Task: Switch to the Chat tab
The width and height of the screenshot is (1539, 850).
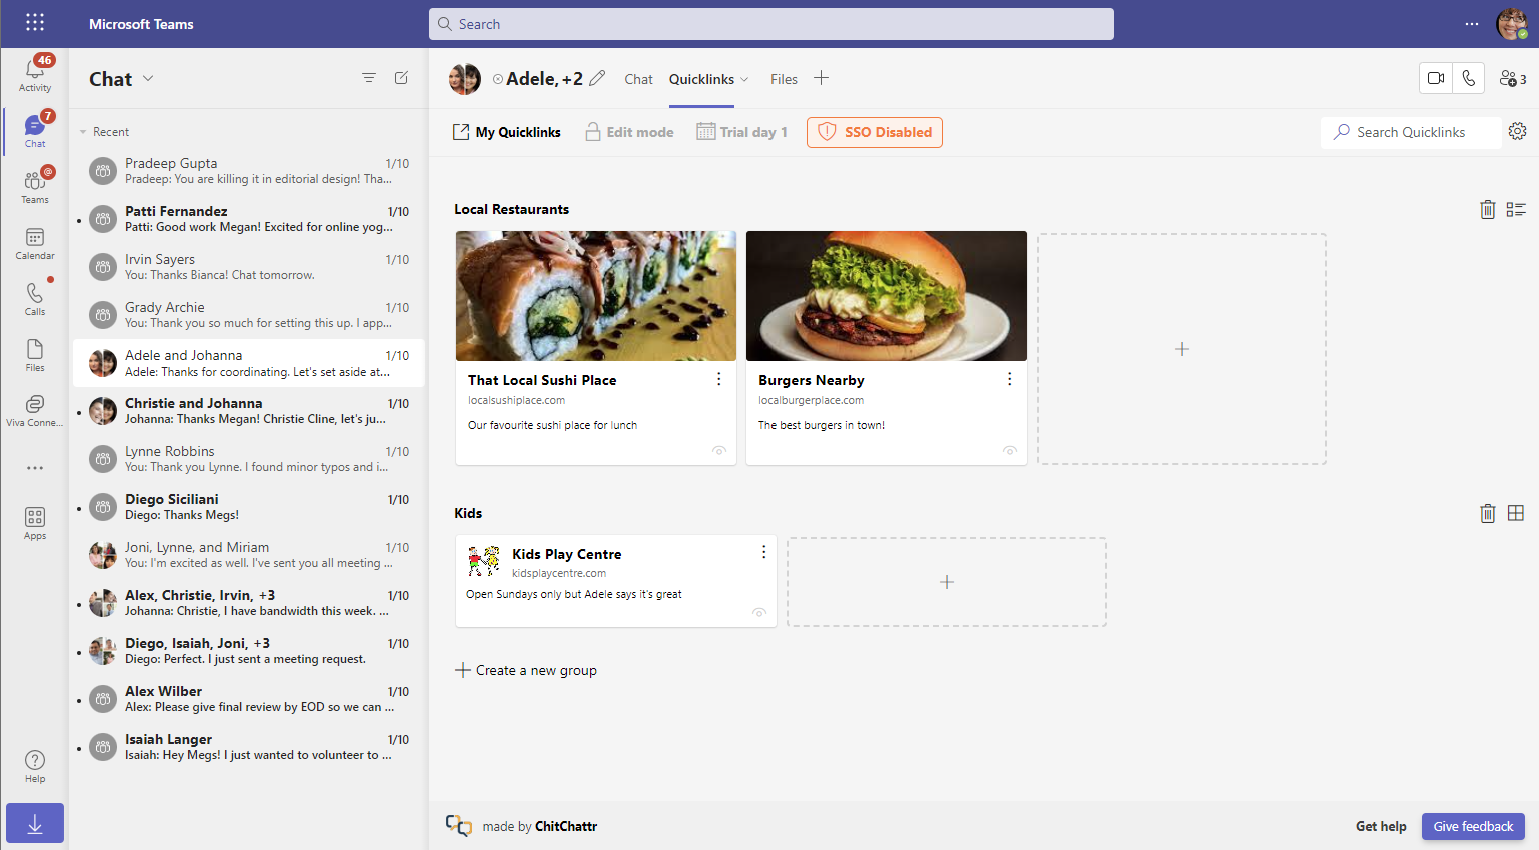Action: pos(638,79)
